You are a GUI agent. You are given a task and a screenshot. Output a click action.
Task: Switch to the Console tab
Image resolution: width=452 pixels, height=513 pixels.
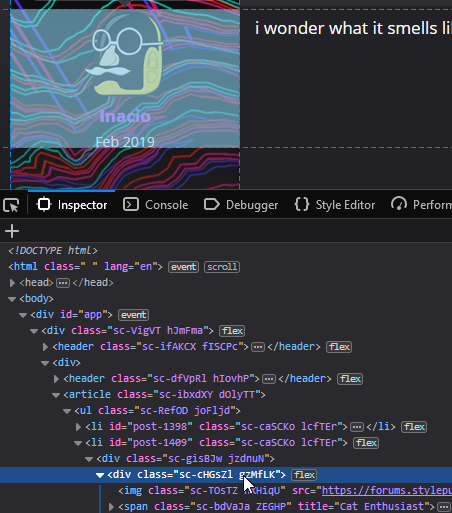[156, 205]
